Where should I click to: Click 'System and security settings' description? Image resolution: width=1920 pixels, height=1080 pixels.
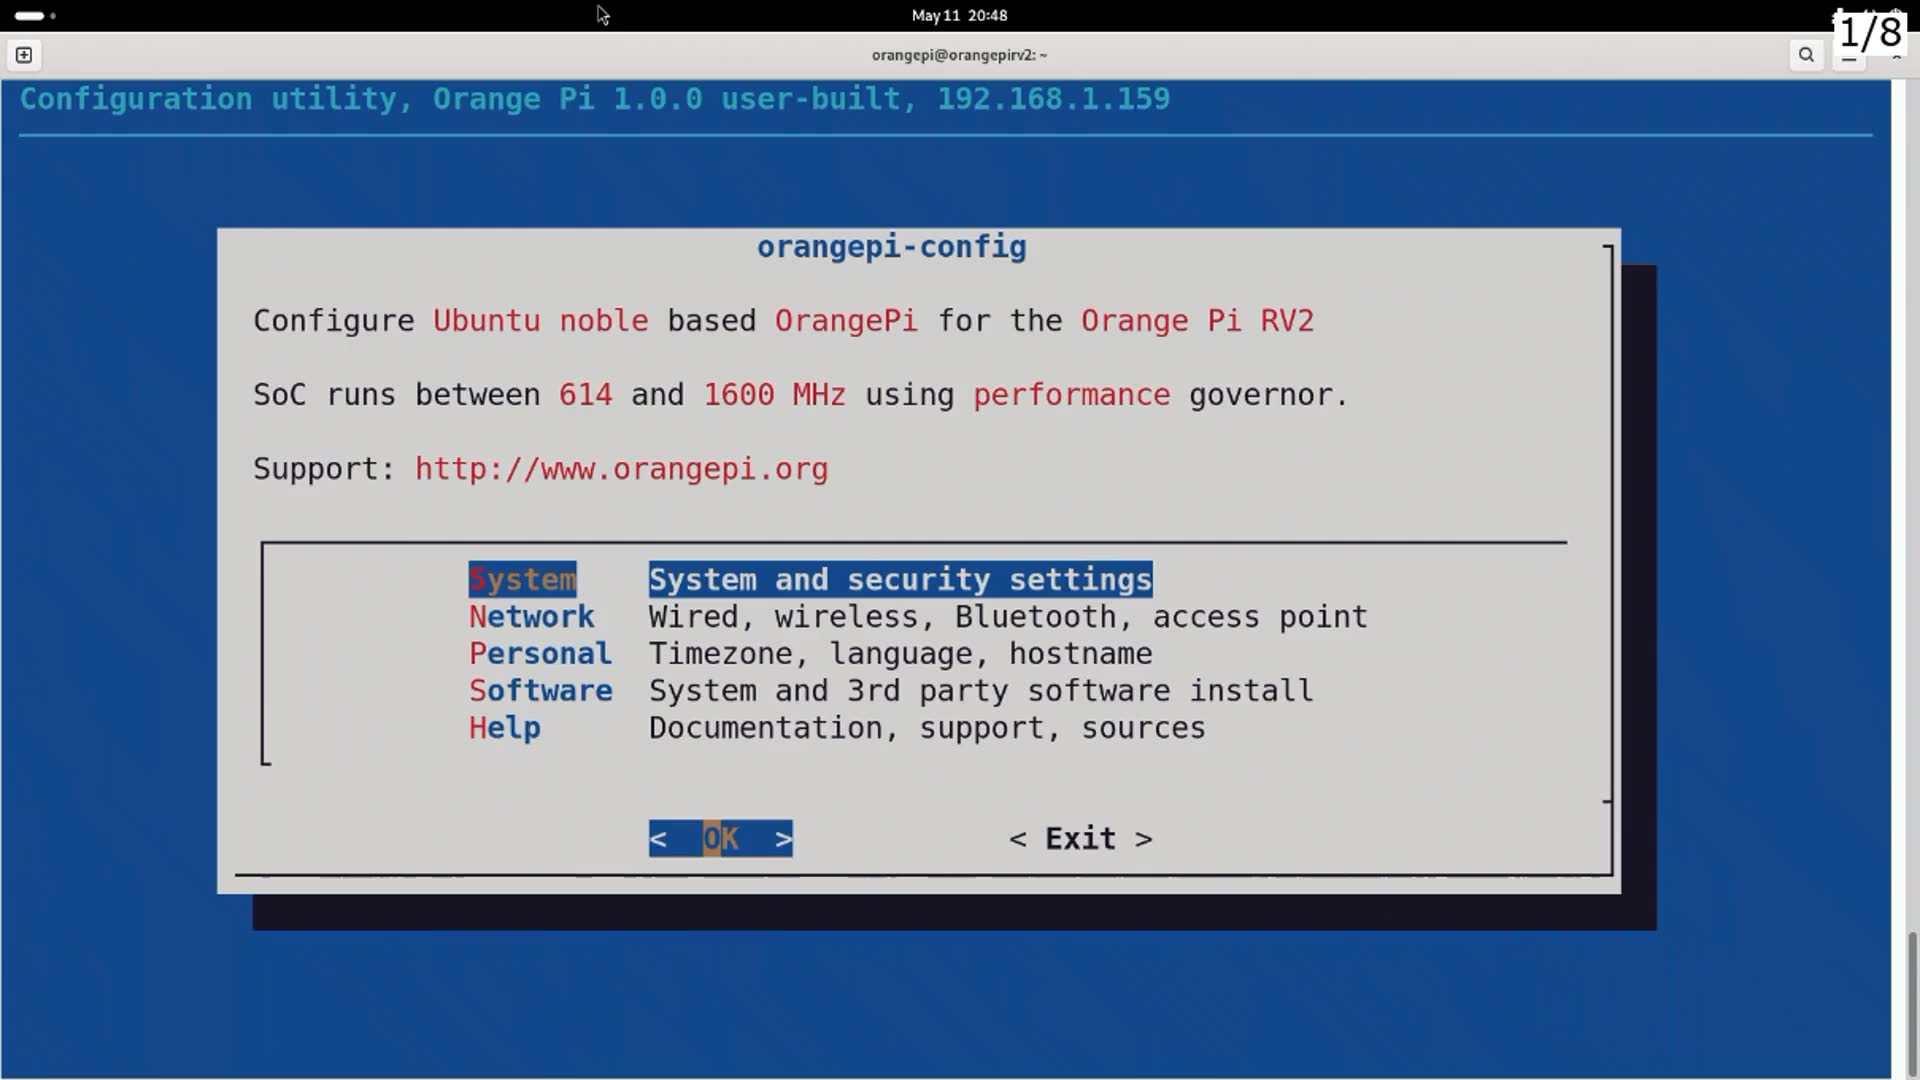[x=900, y=579]
